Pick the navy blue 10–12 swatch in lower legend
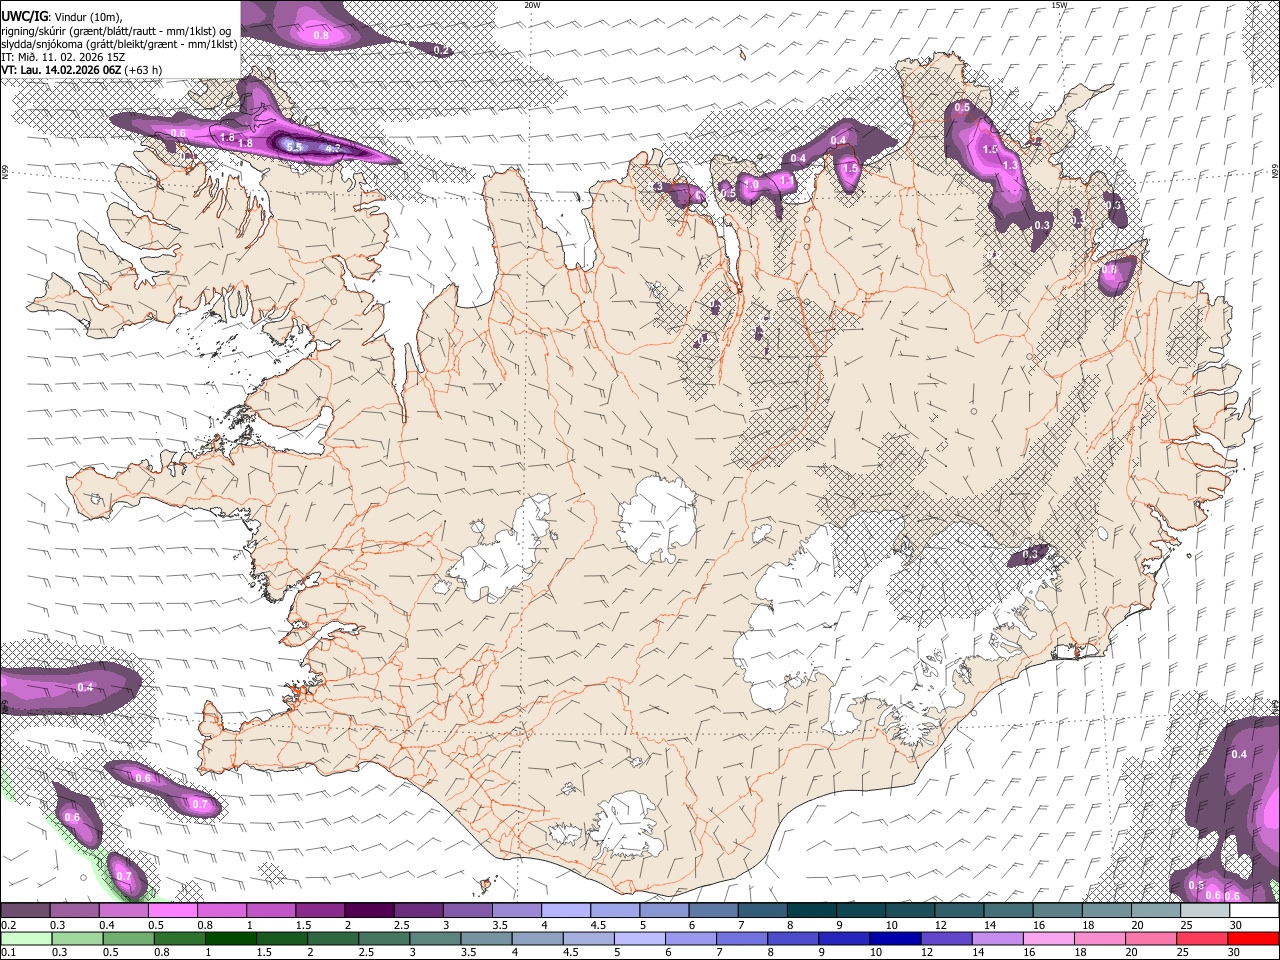Viewport: 1280px width, 960px height. point(893,938)
